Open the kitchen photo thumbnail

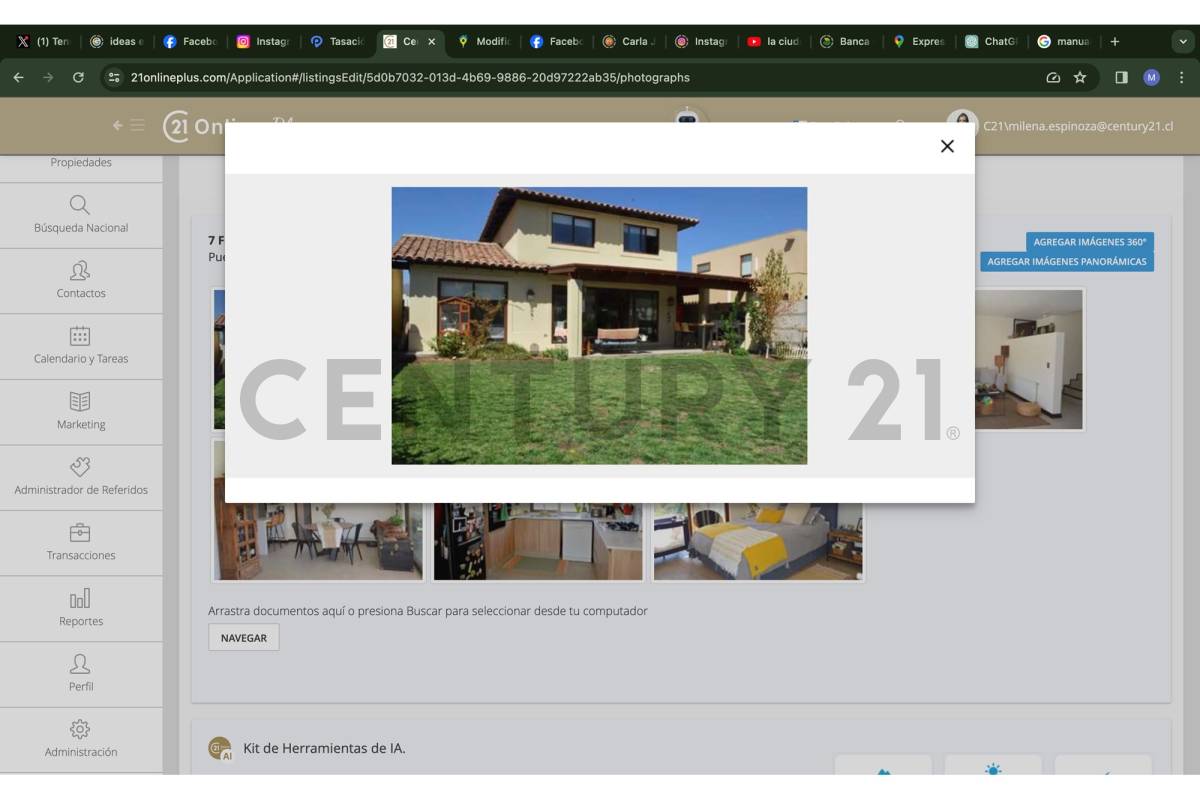[538, 540]
